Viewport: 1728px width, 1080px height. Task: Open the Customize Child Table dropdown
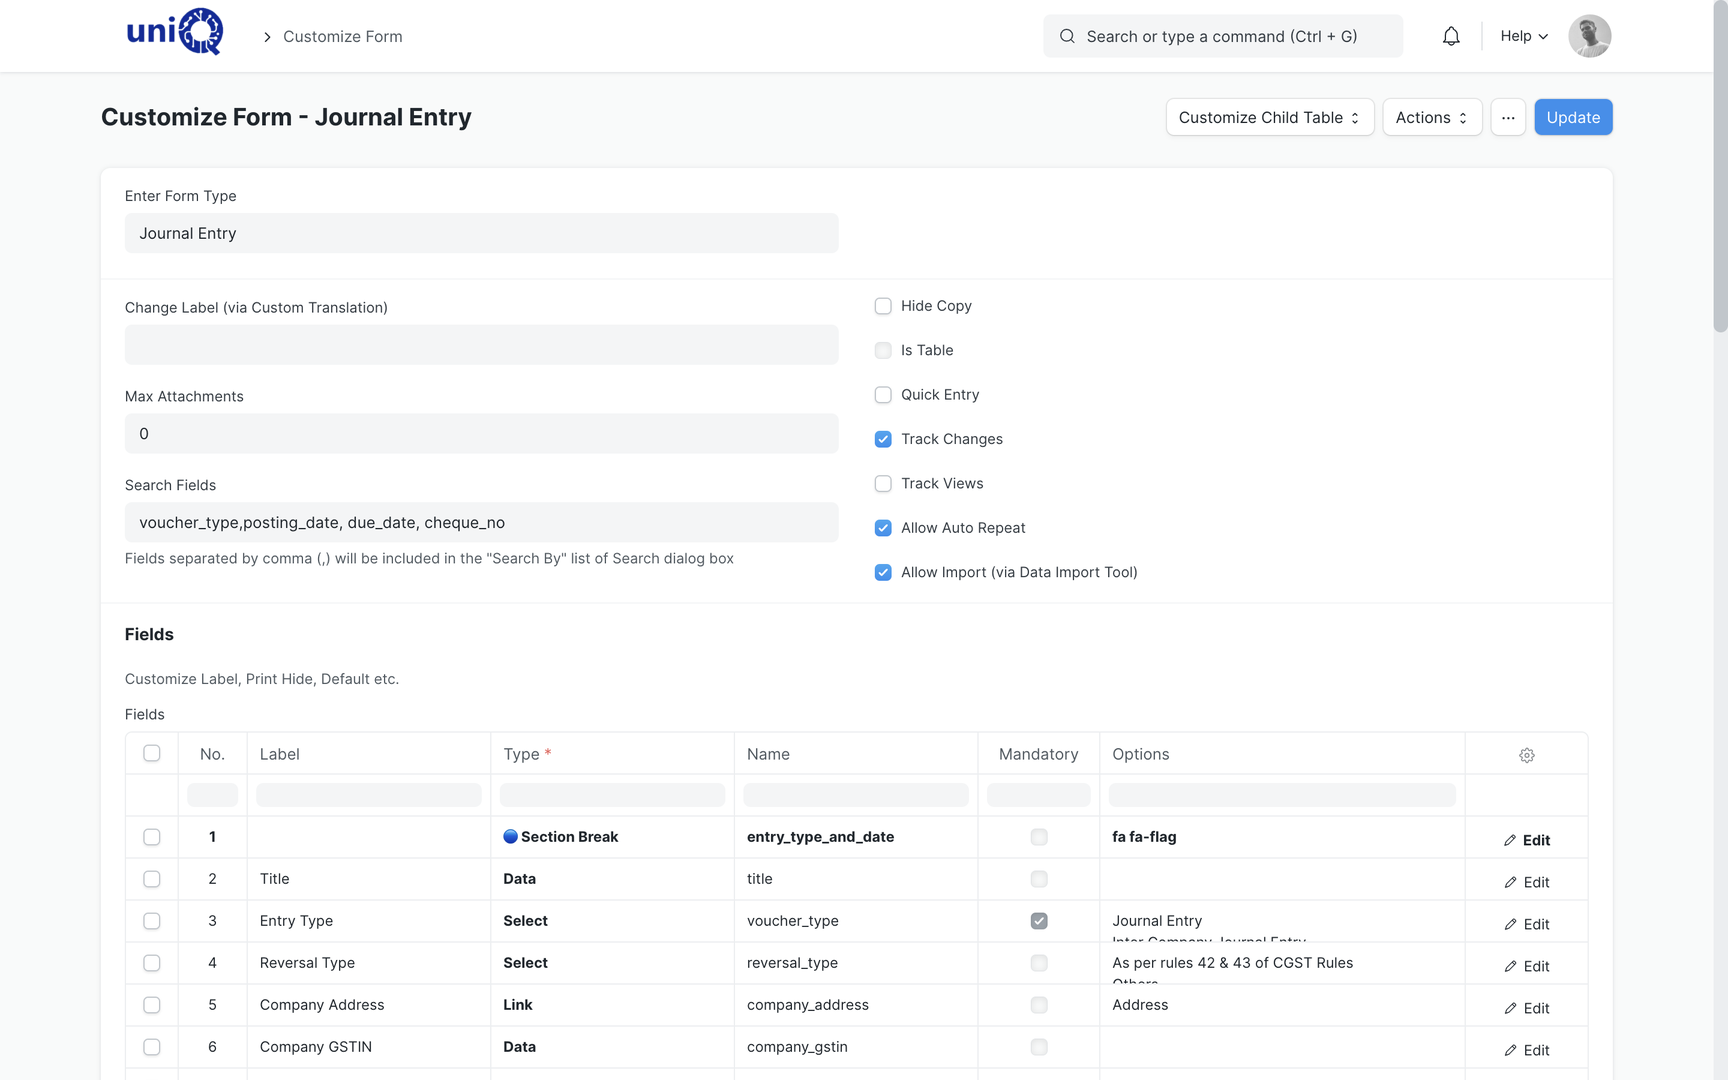(x=1270, y=117)
